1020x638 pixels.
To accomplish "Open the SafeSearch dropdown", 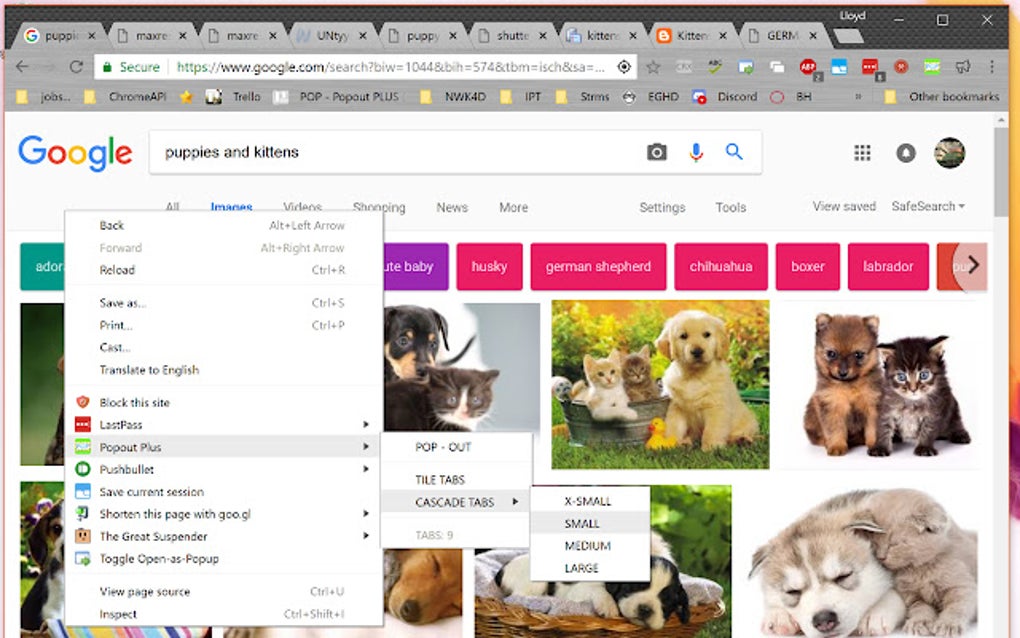I will [x=925, y=207].
